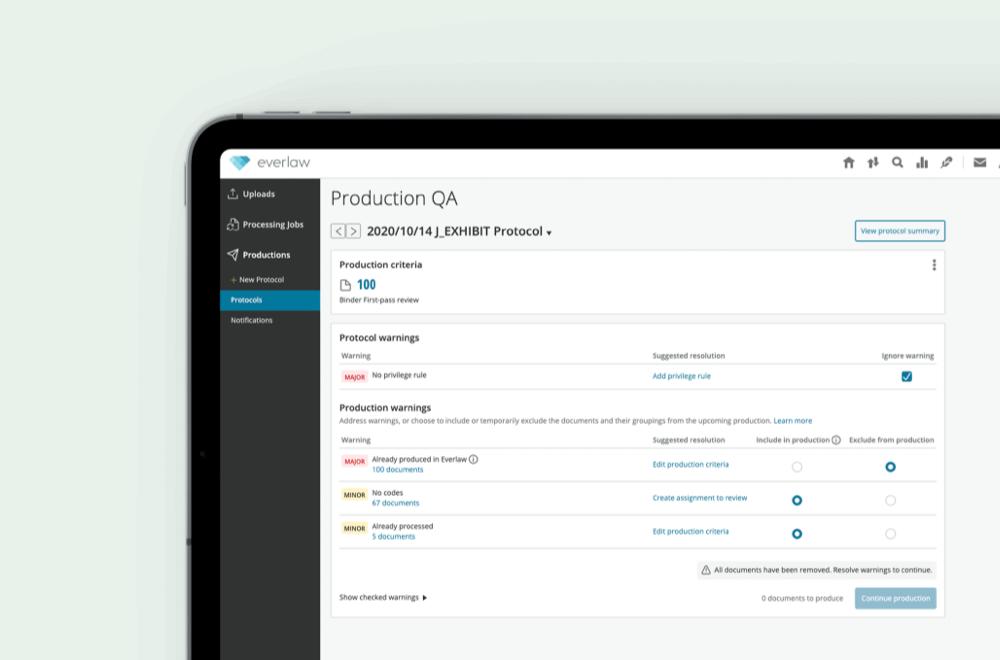Click the MAJOR badge on No privilege rule
The width and height of the screenshot is (1000, 660).
click(355, 377)
